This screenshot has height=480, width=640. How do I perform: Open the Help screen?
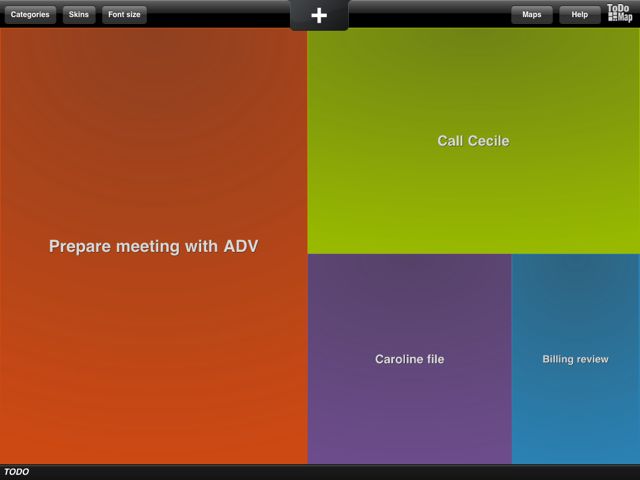579,15
